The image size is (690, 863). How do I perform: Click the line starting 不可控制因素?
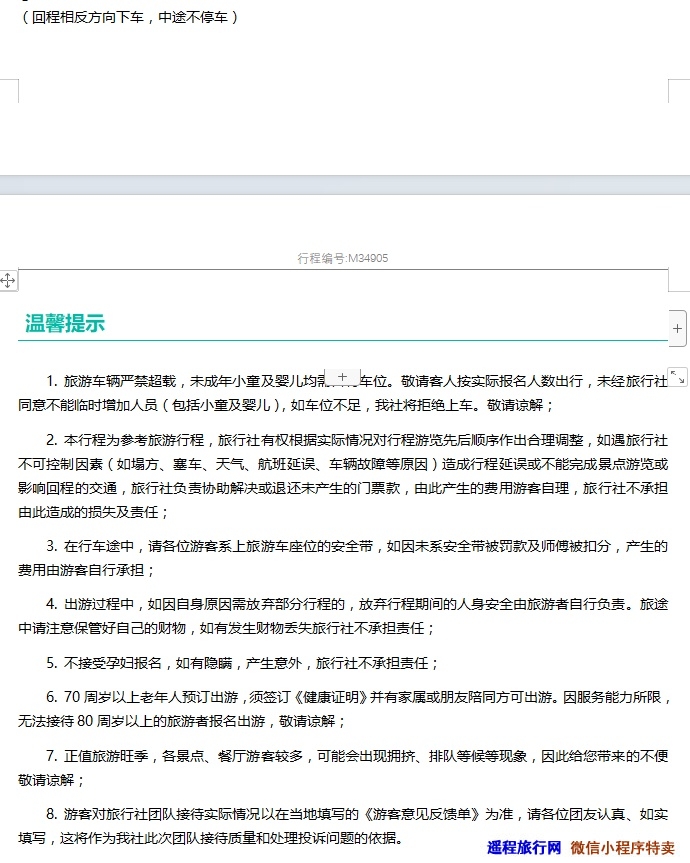click(343, 464)
